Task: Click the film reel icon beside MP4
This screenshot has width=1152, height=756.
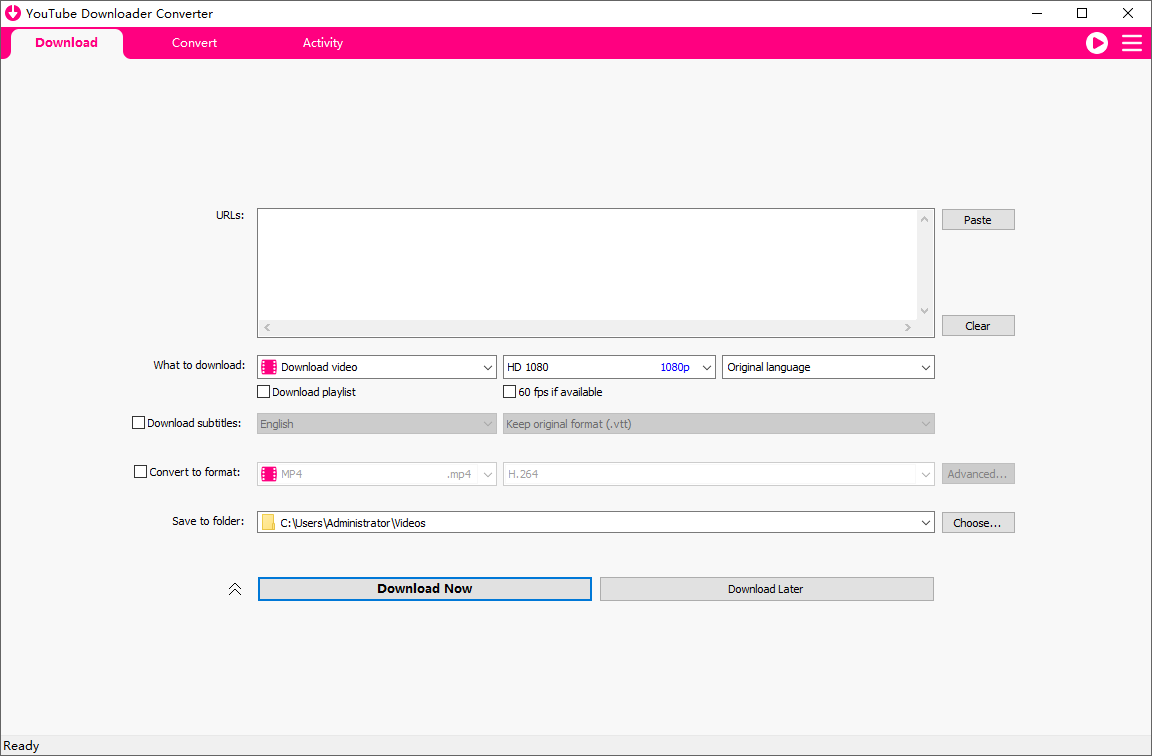Action: pos(268,473)
